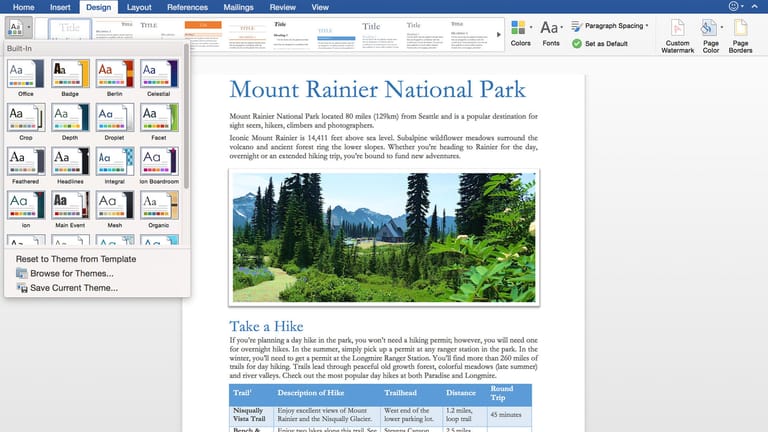Click the Set as Default checkmark
This screenshot has width=768, height=432.
[x=577, y=44]
